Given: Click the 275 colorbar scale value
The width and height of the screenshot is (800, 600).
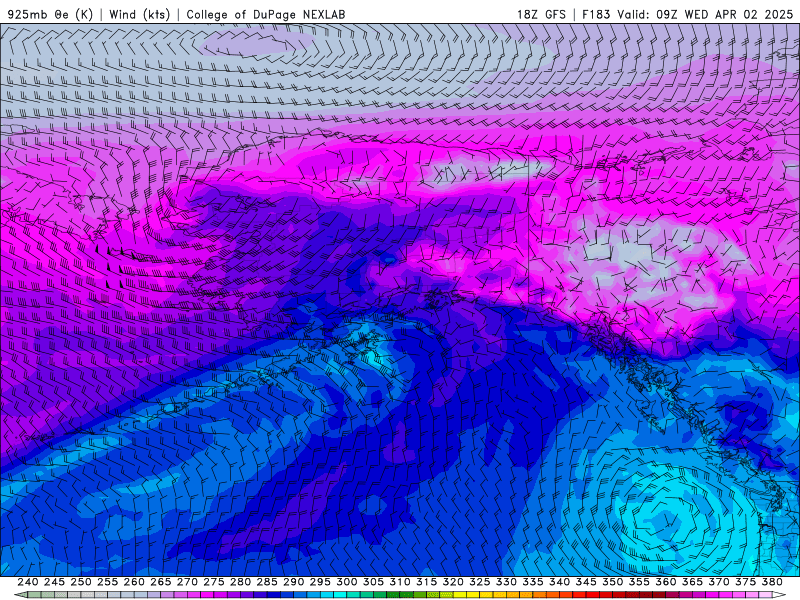Looking at the screenshot, I should tap(214, 582).
